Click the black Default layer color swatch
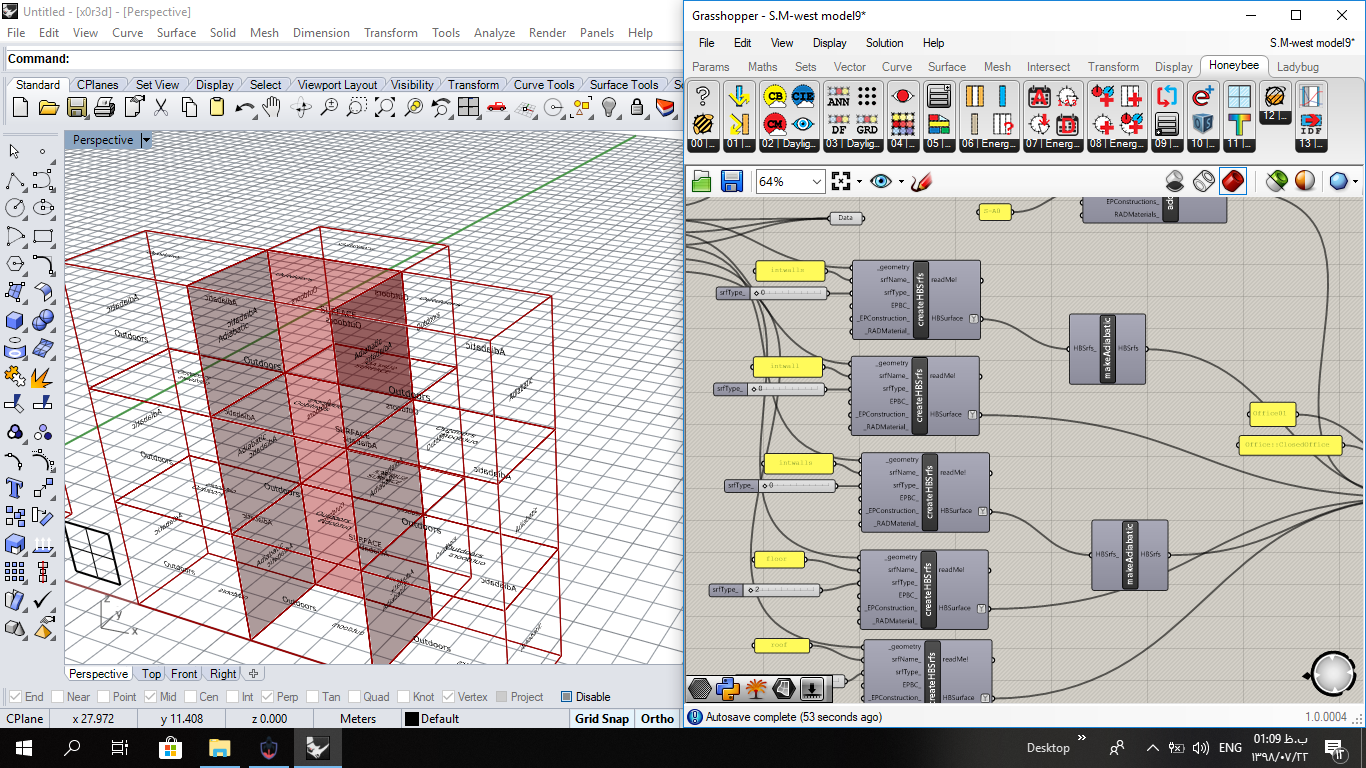The width and height of the screenshot is (1366, 768). 411,719
